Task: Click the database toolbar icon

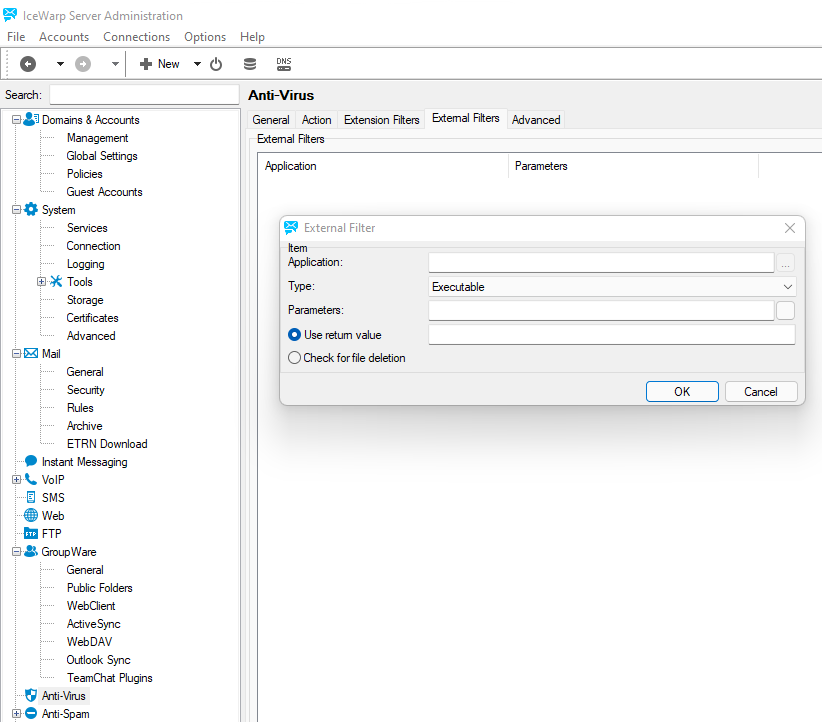Action: coord(250,64)
